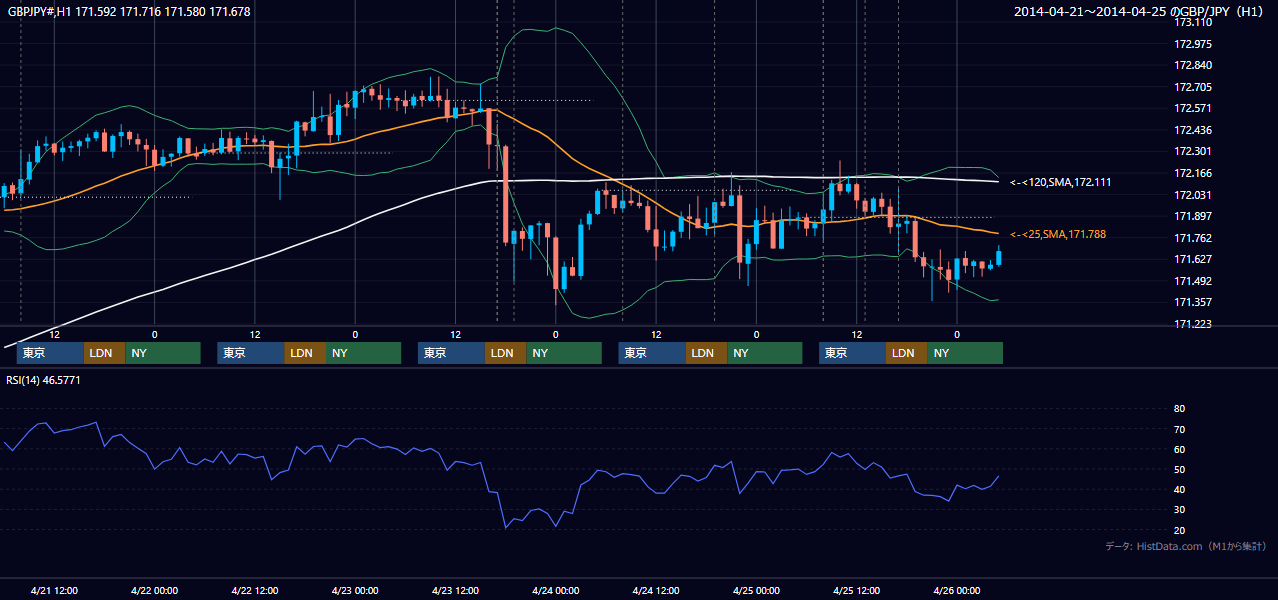
Task: Click RSI axis level 70
Action: tap(1179, 429)
